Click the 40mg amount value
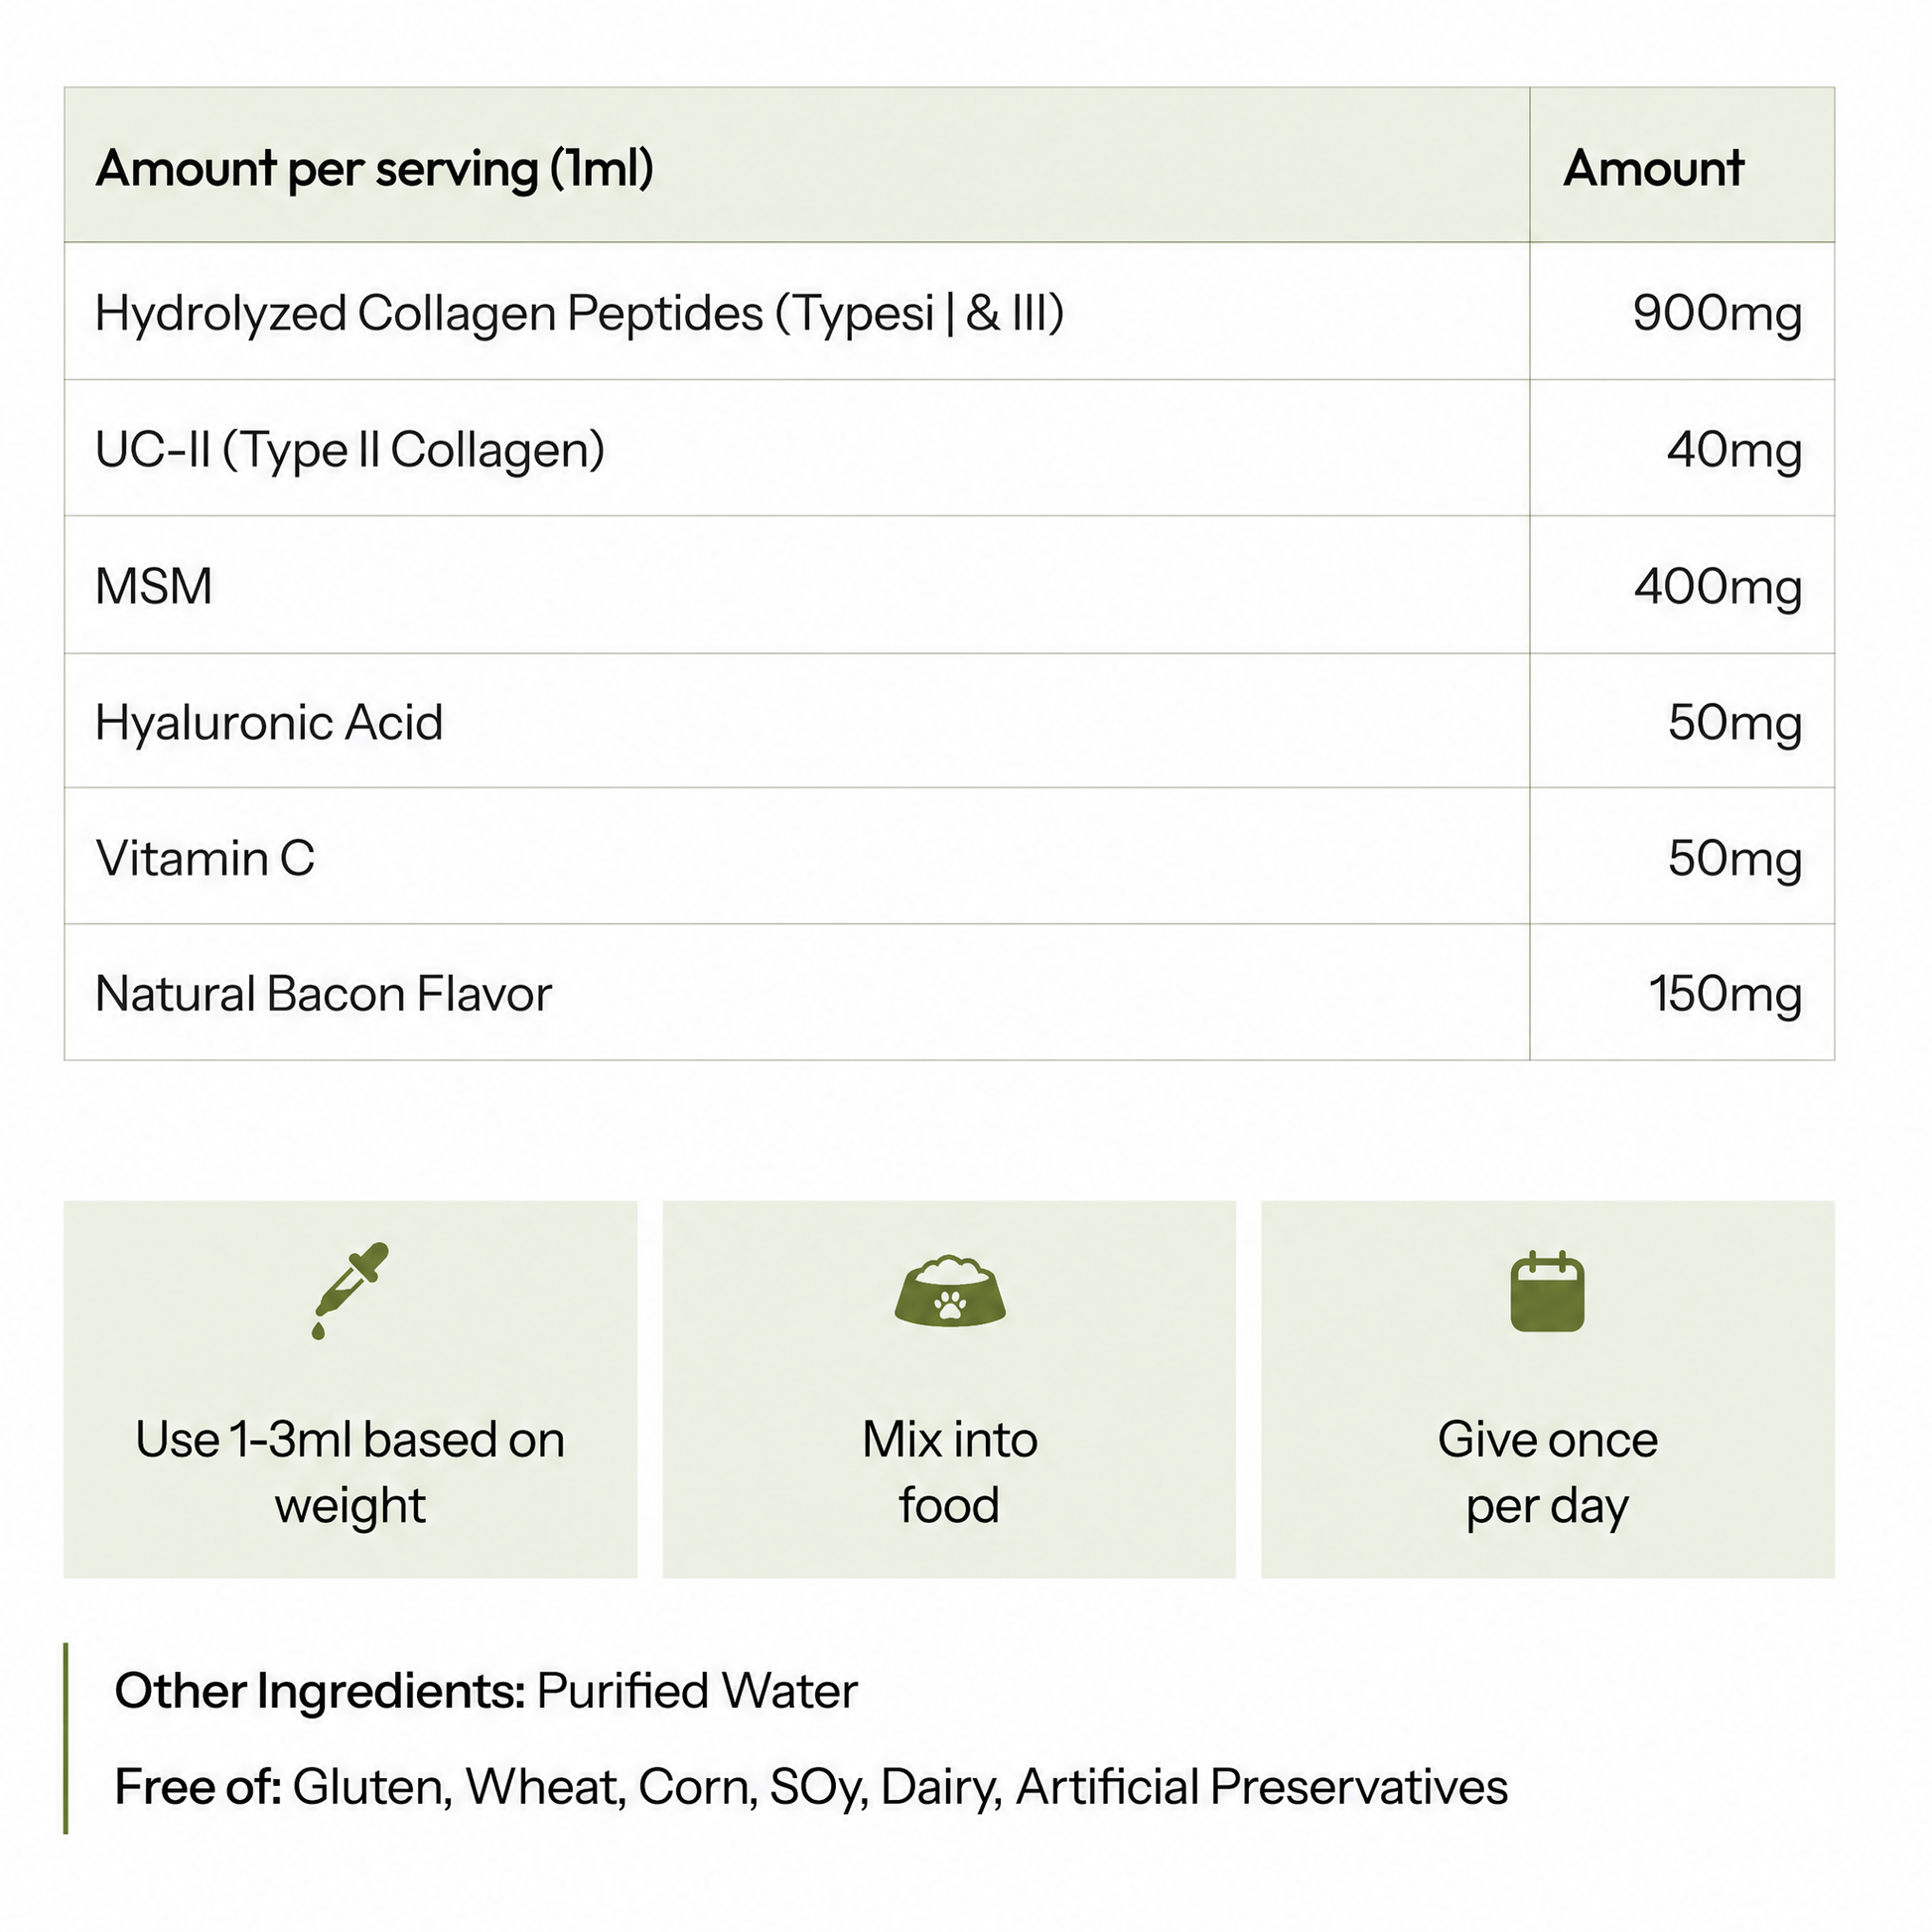1932x1932 pixels. pos(1734,450)
